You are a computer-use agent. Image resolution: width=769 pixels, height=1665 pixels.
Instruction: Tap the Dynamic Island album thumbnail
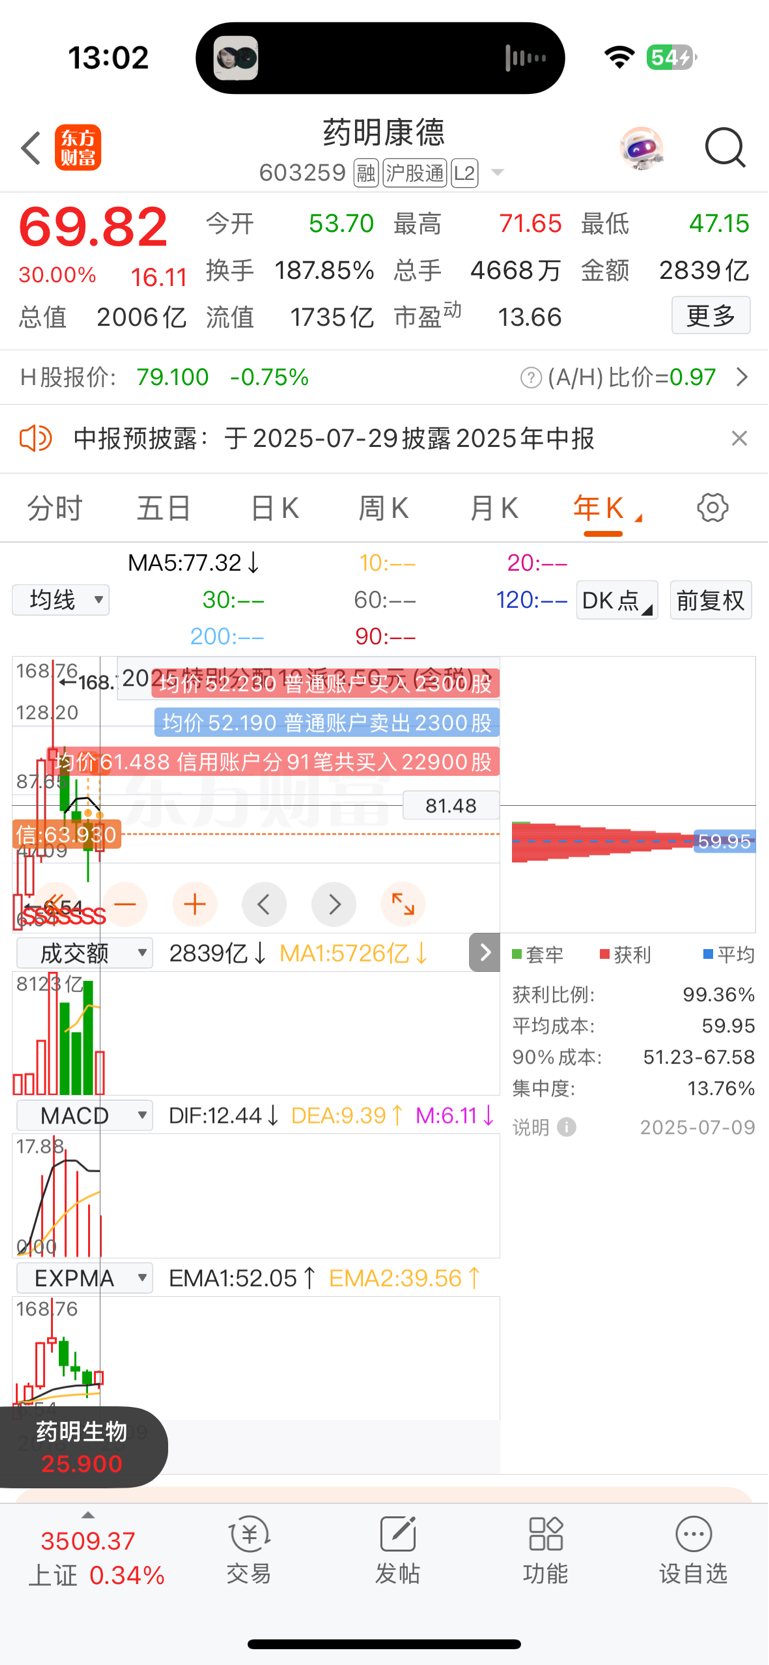(x=236, y=58)
